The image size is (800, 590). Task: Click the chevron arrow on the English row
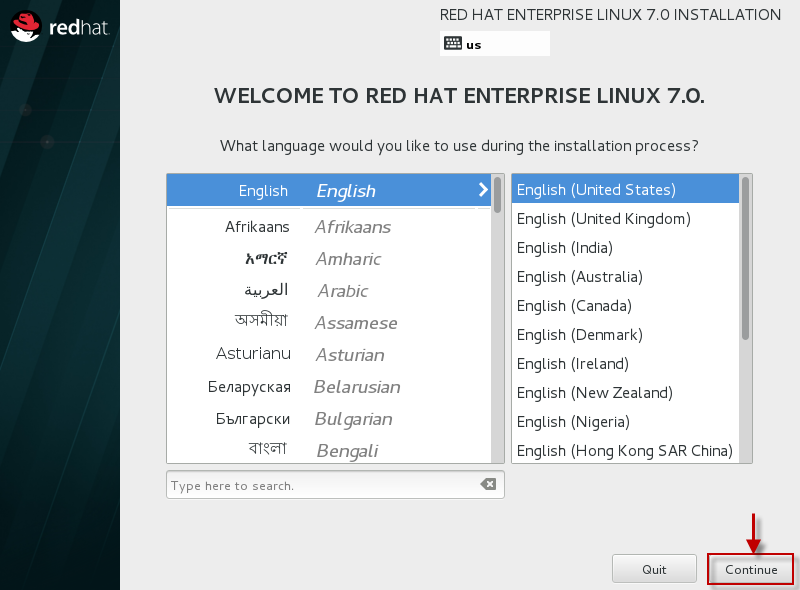[483, 190]
